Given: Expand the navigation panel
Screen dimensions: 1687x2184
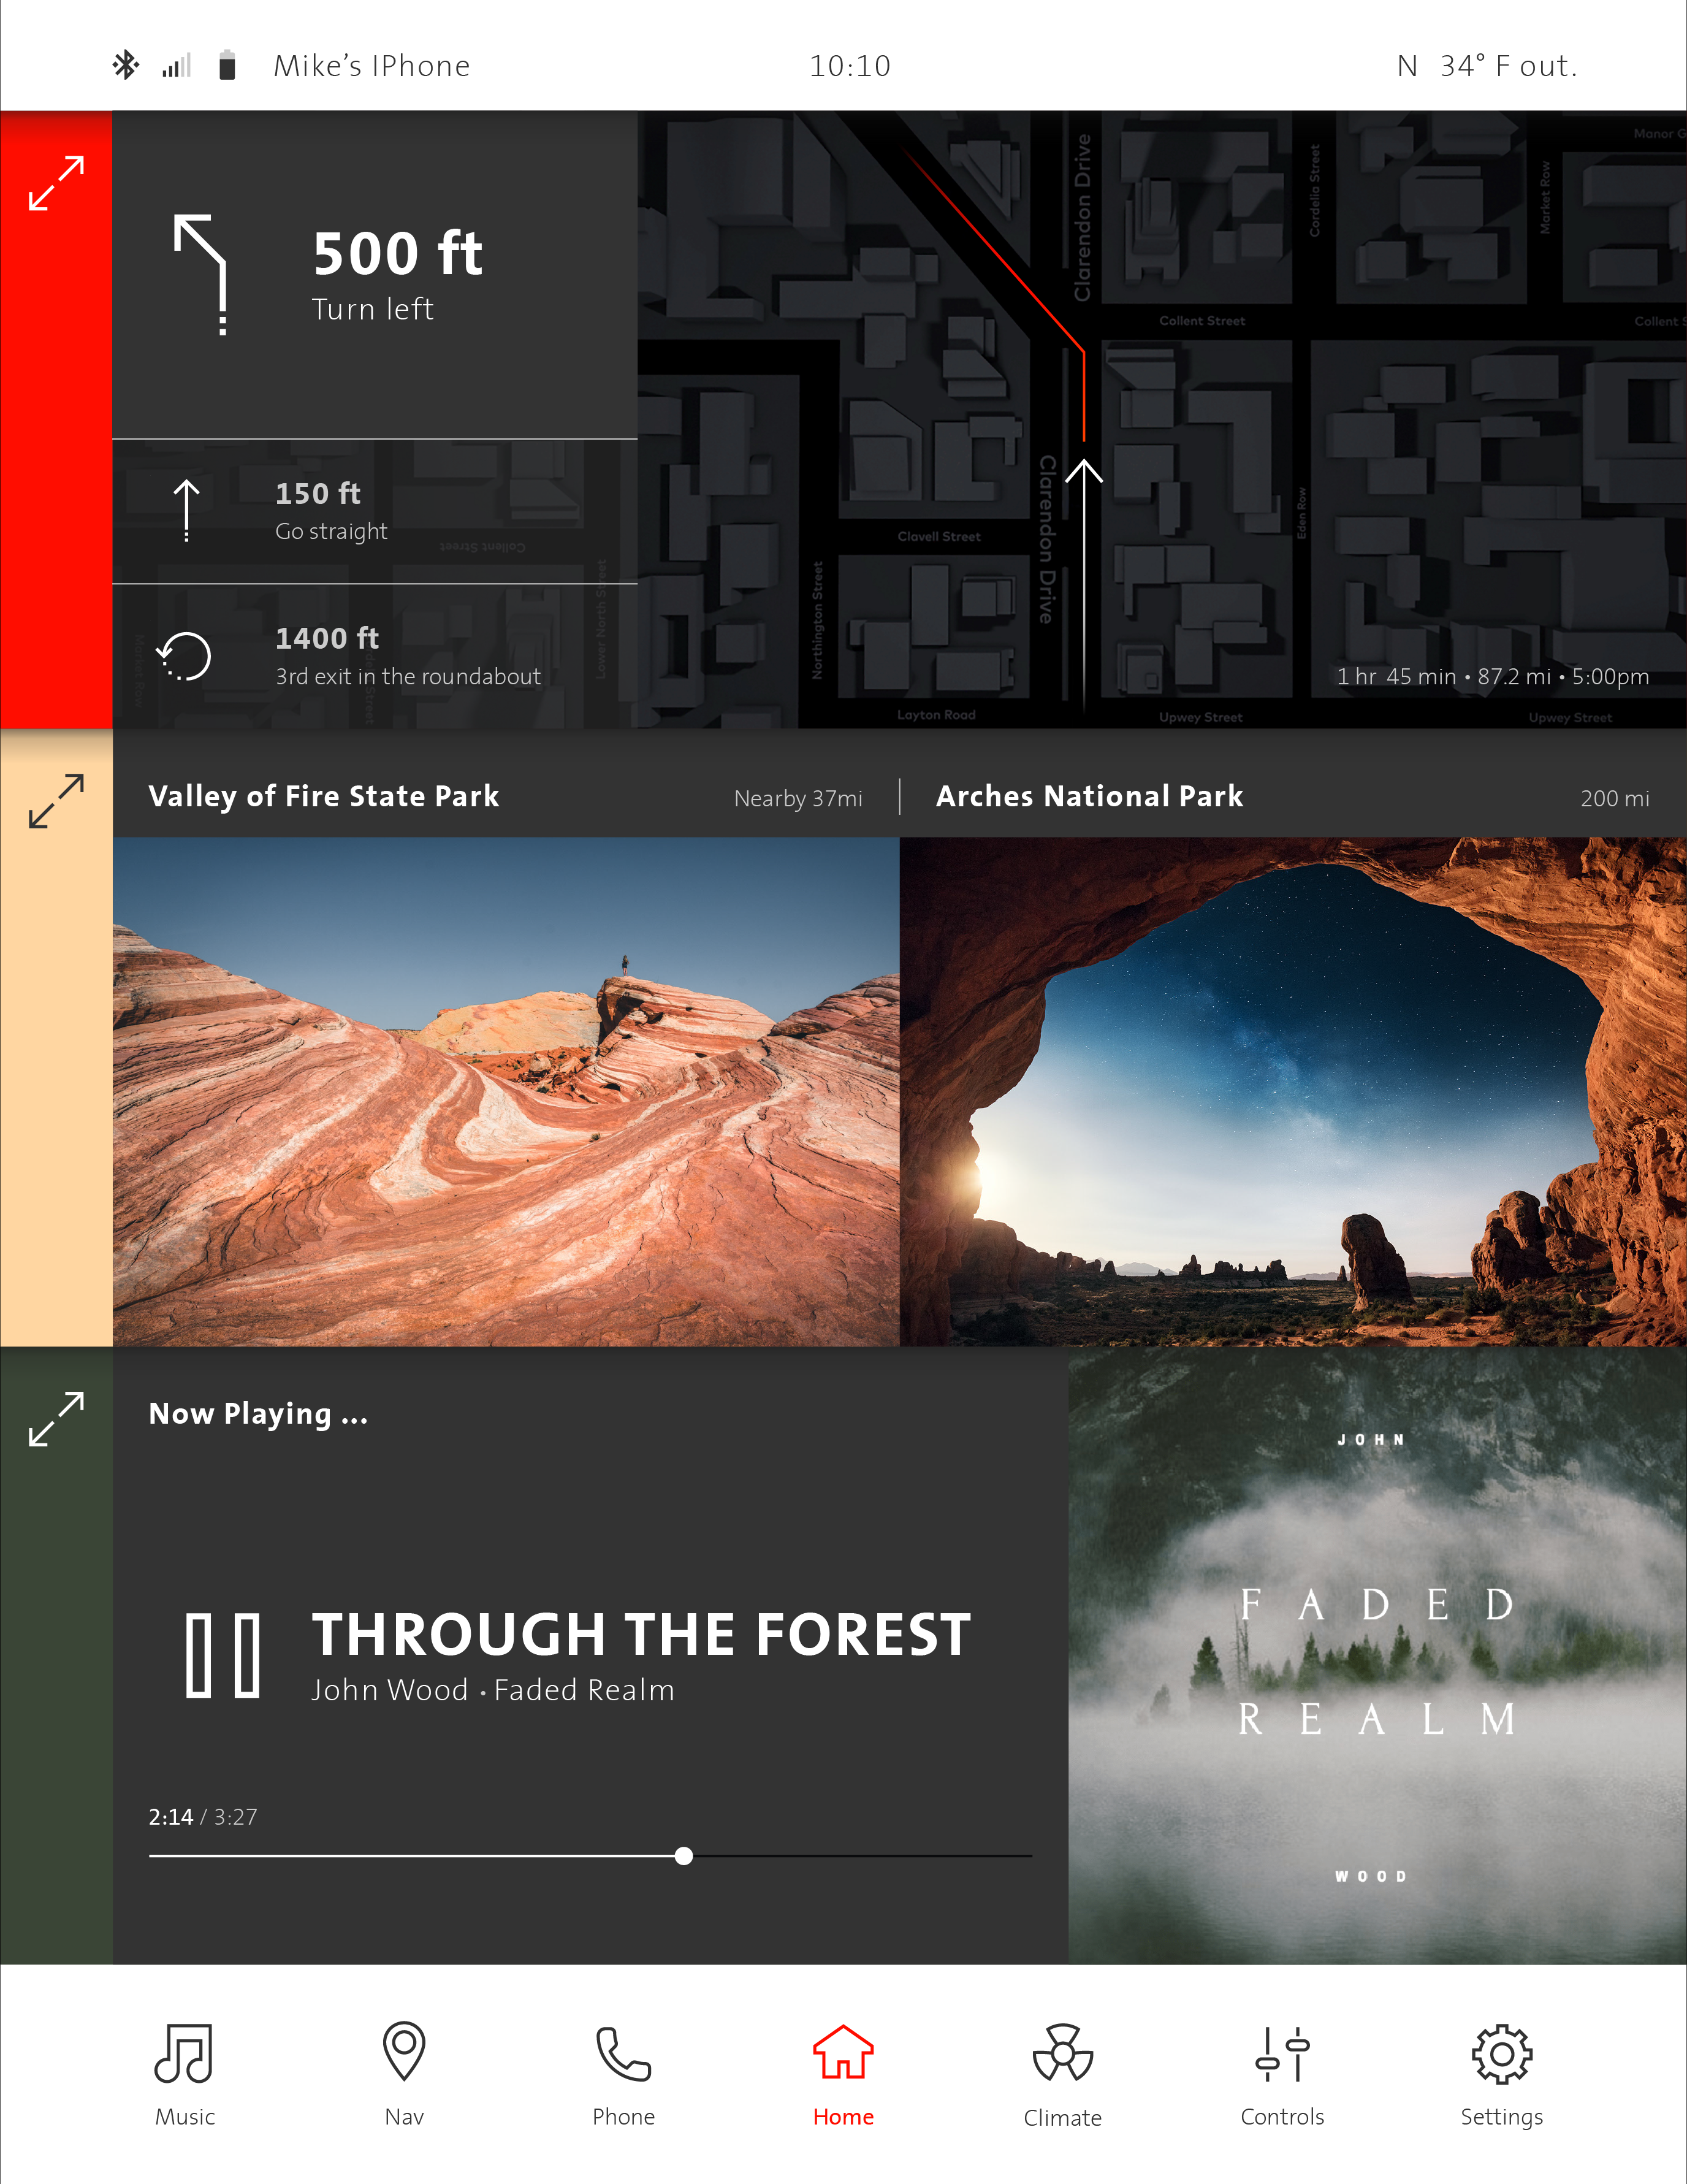Looking at the screenshot, I should [x=56, y=183].
